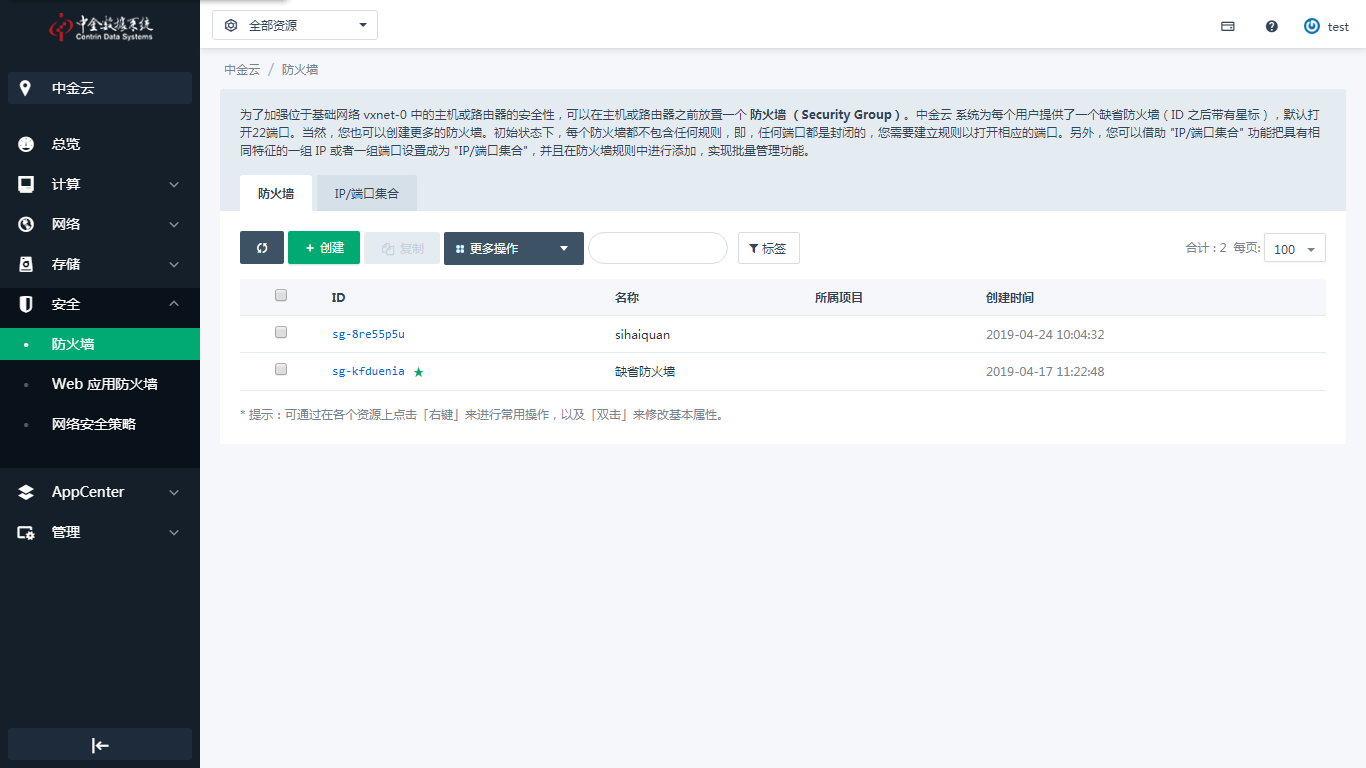Click the resource icon in 全部资源 selector
Viewport: 1366px width, 768px height.
pyautogui.click(x=231, y=25)
